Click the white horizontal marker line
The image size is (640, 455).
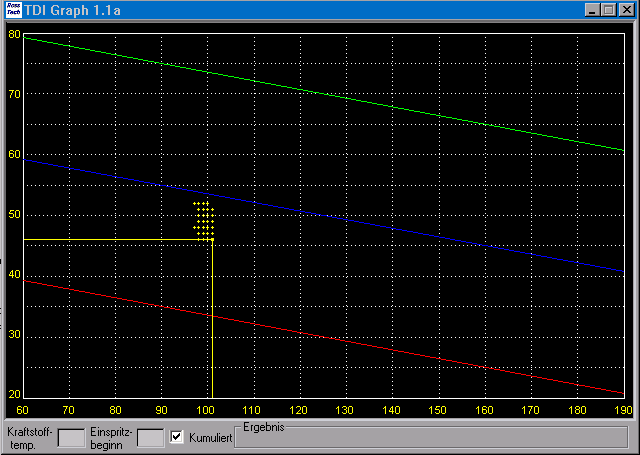(x=100, y=239)
